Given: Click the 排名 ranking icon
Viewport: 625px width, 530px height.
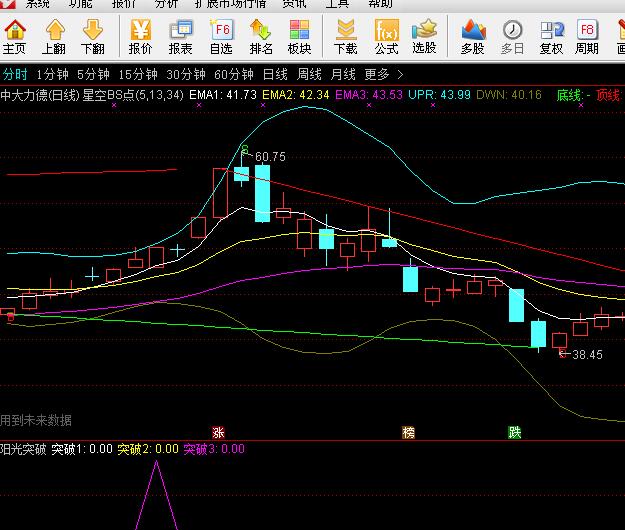Looking at the screenshot, I should 260,36.
